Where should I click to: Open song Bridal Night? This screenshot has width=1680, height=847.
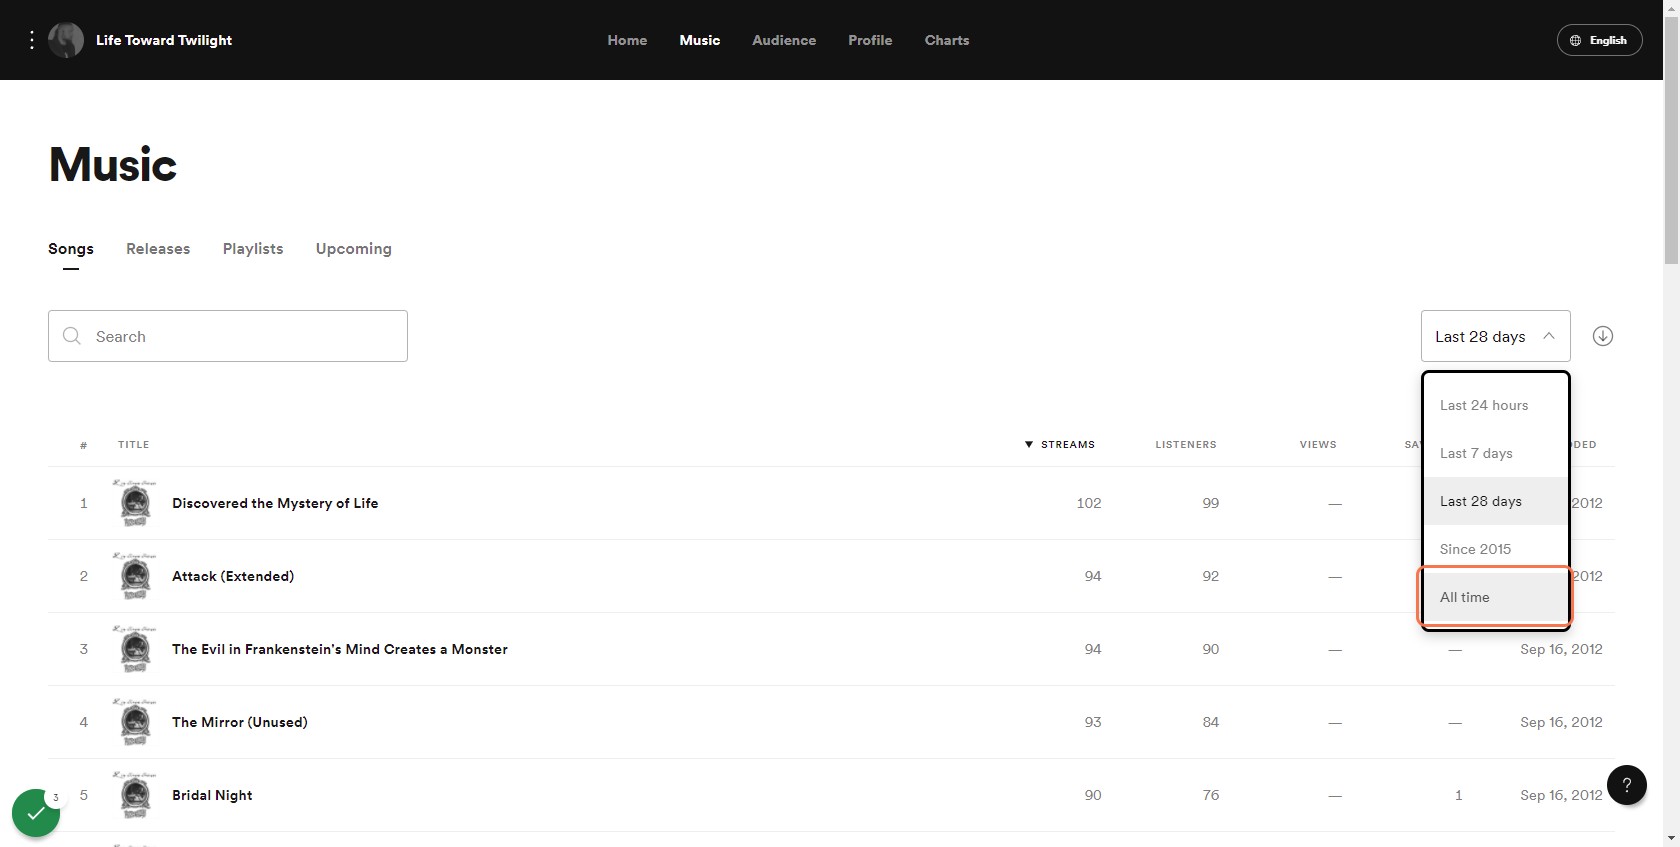[x=212, y=795]
